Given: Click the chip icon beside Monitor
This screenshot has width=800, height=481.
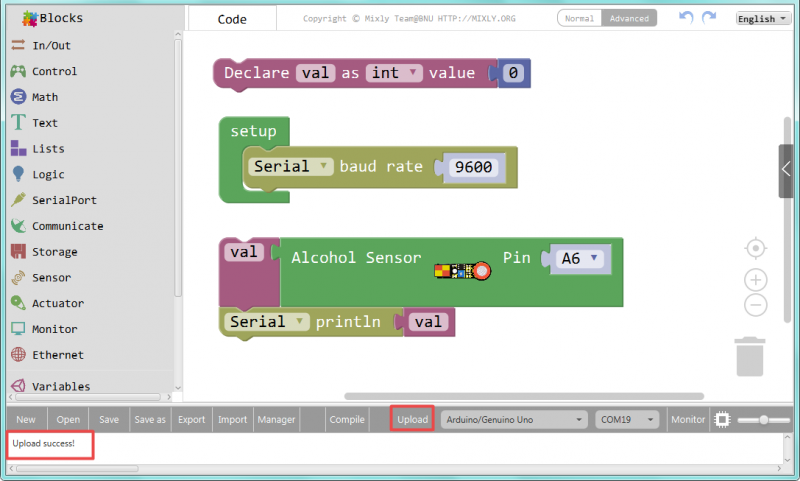Looking at the screenshot, I should [722, 420].
